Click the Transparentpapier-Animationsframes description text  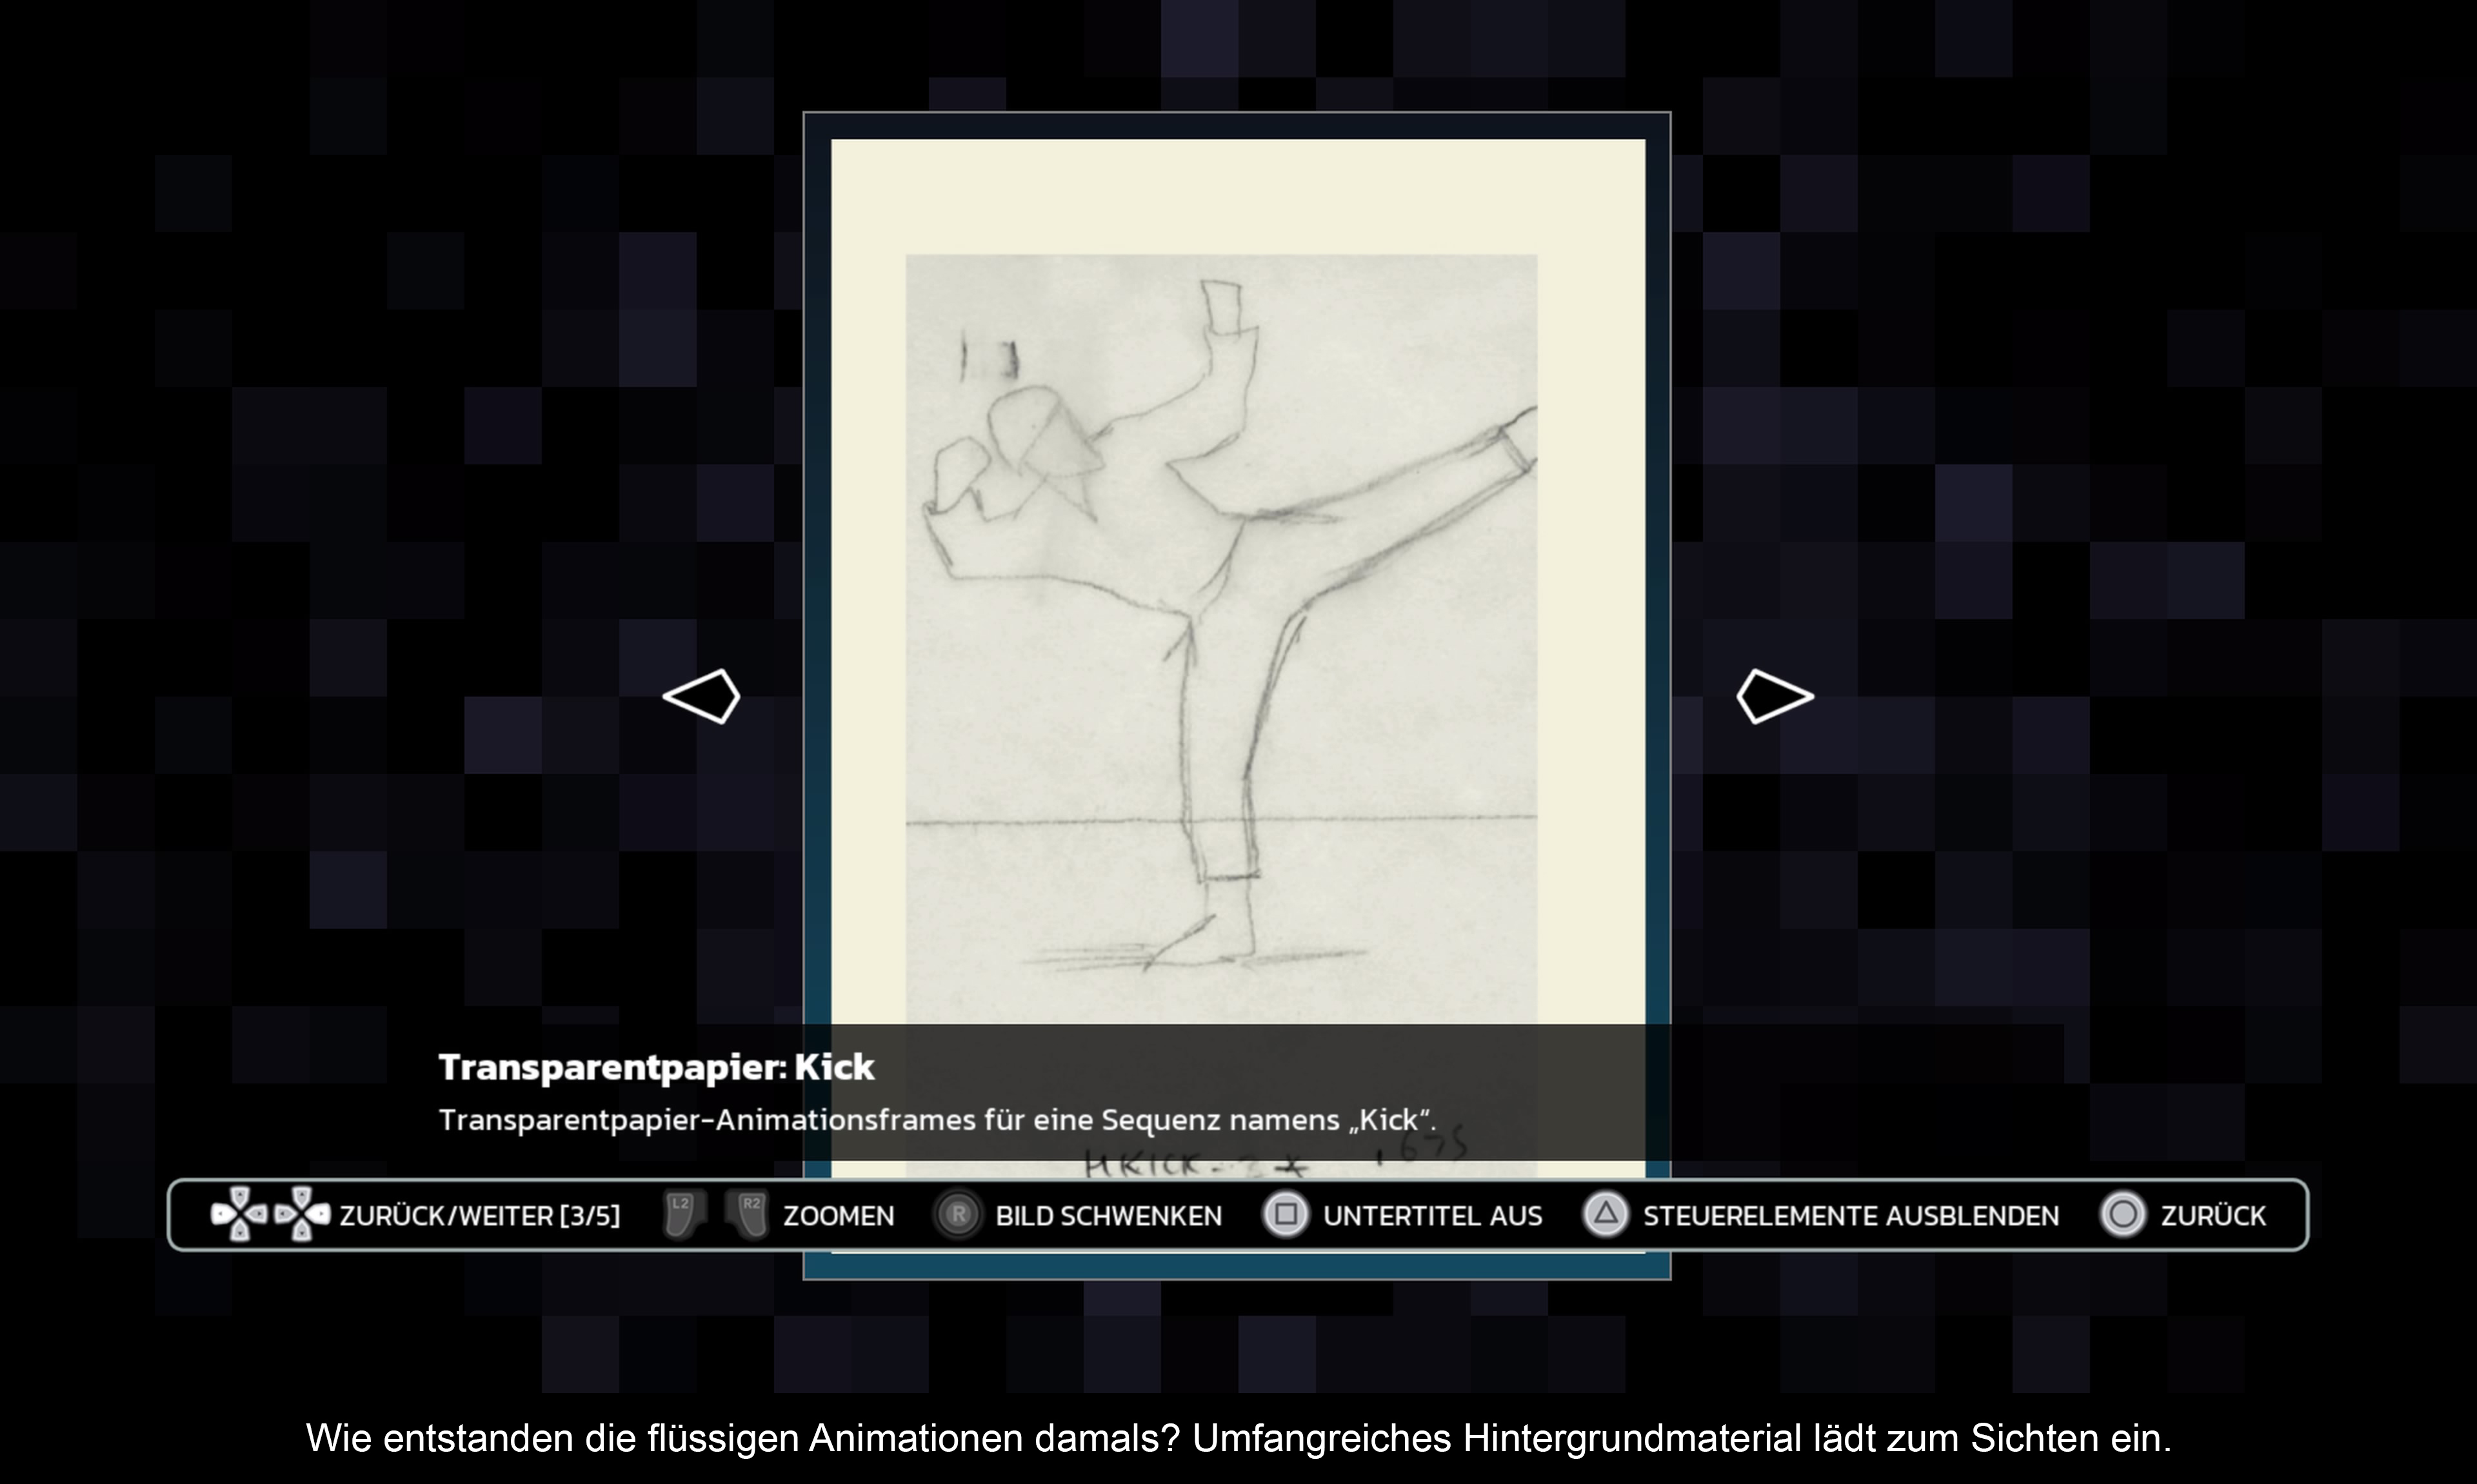pyautogui.click(x=936, y=1120)
